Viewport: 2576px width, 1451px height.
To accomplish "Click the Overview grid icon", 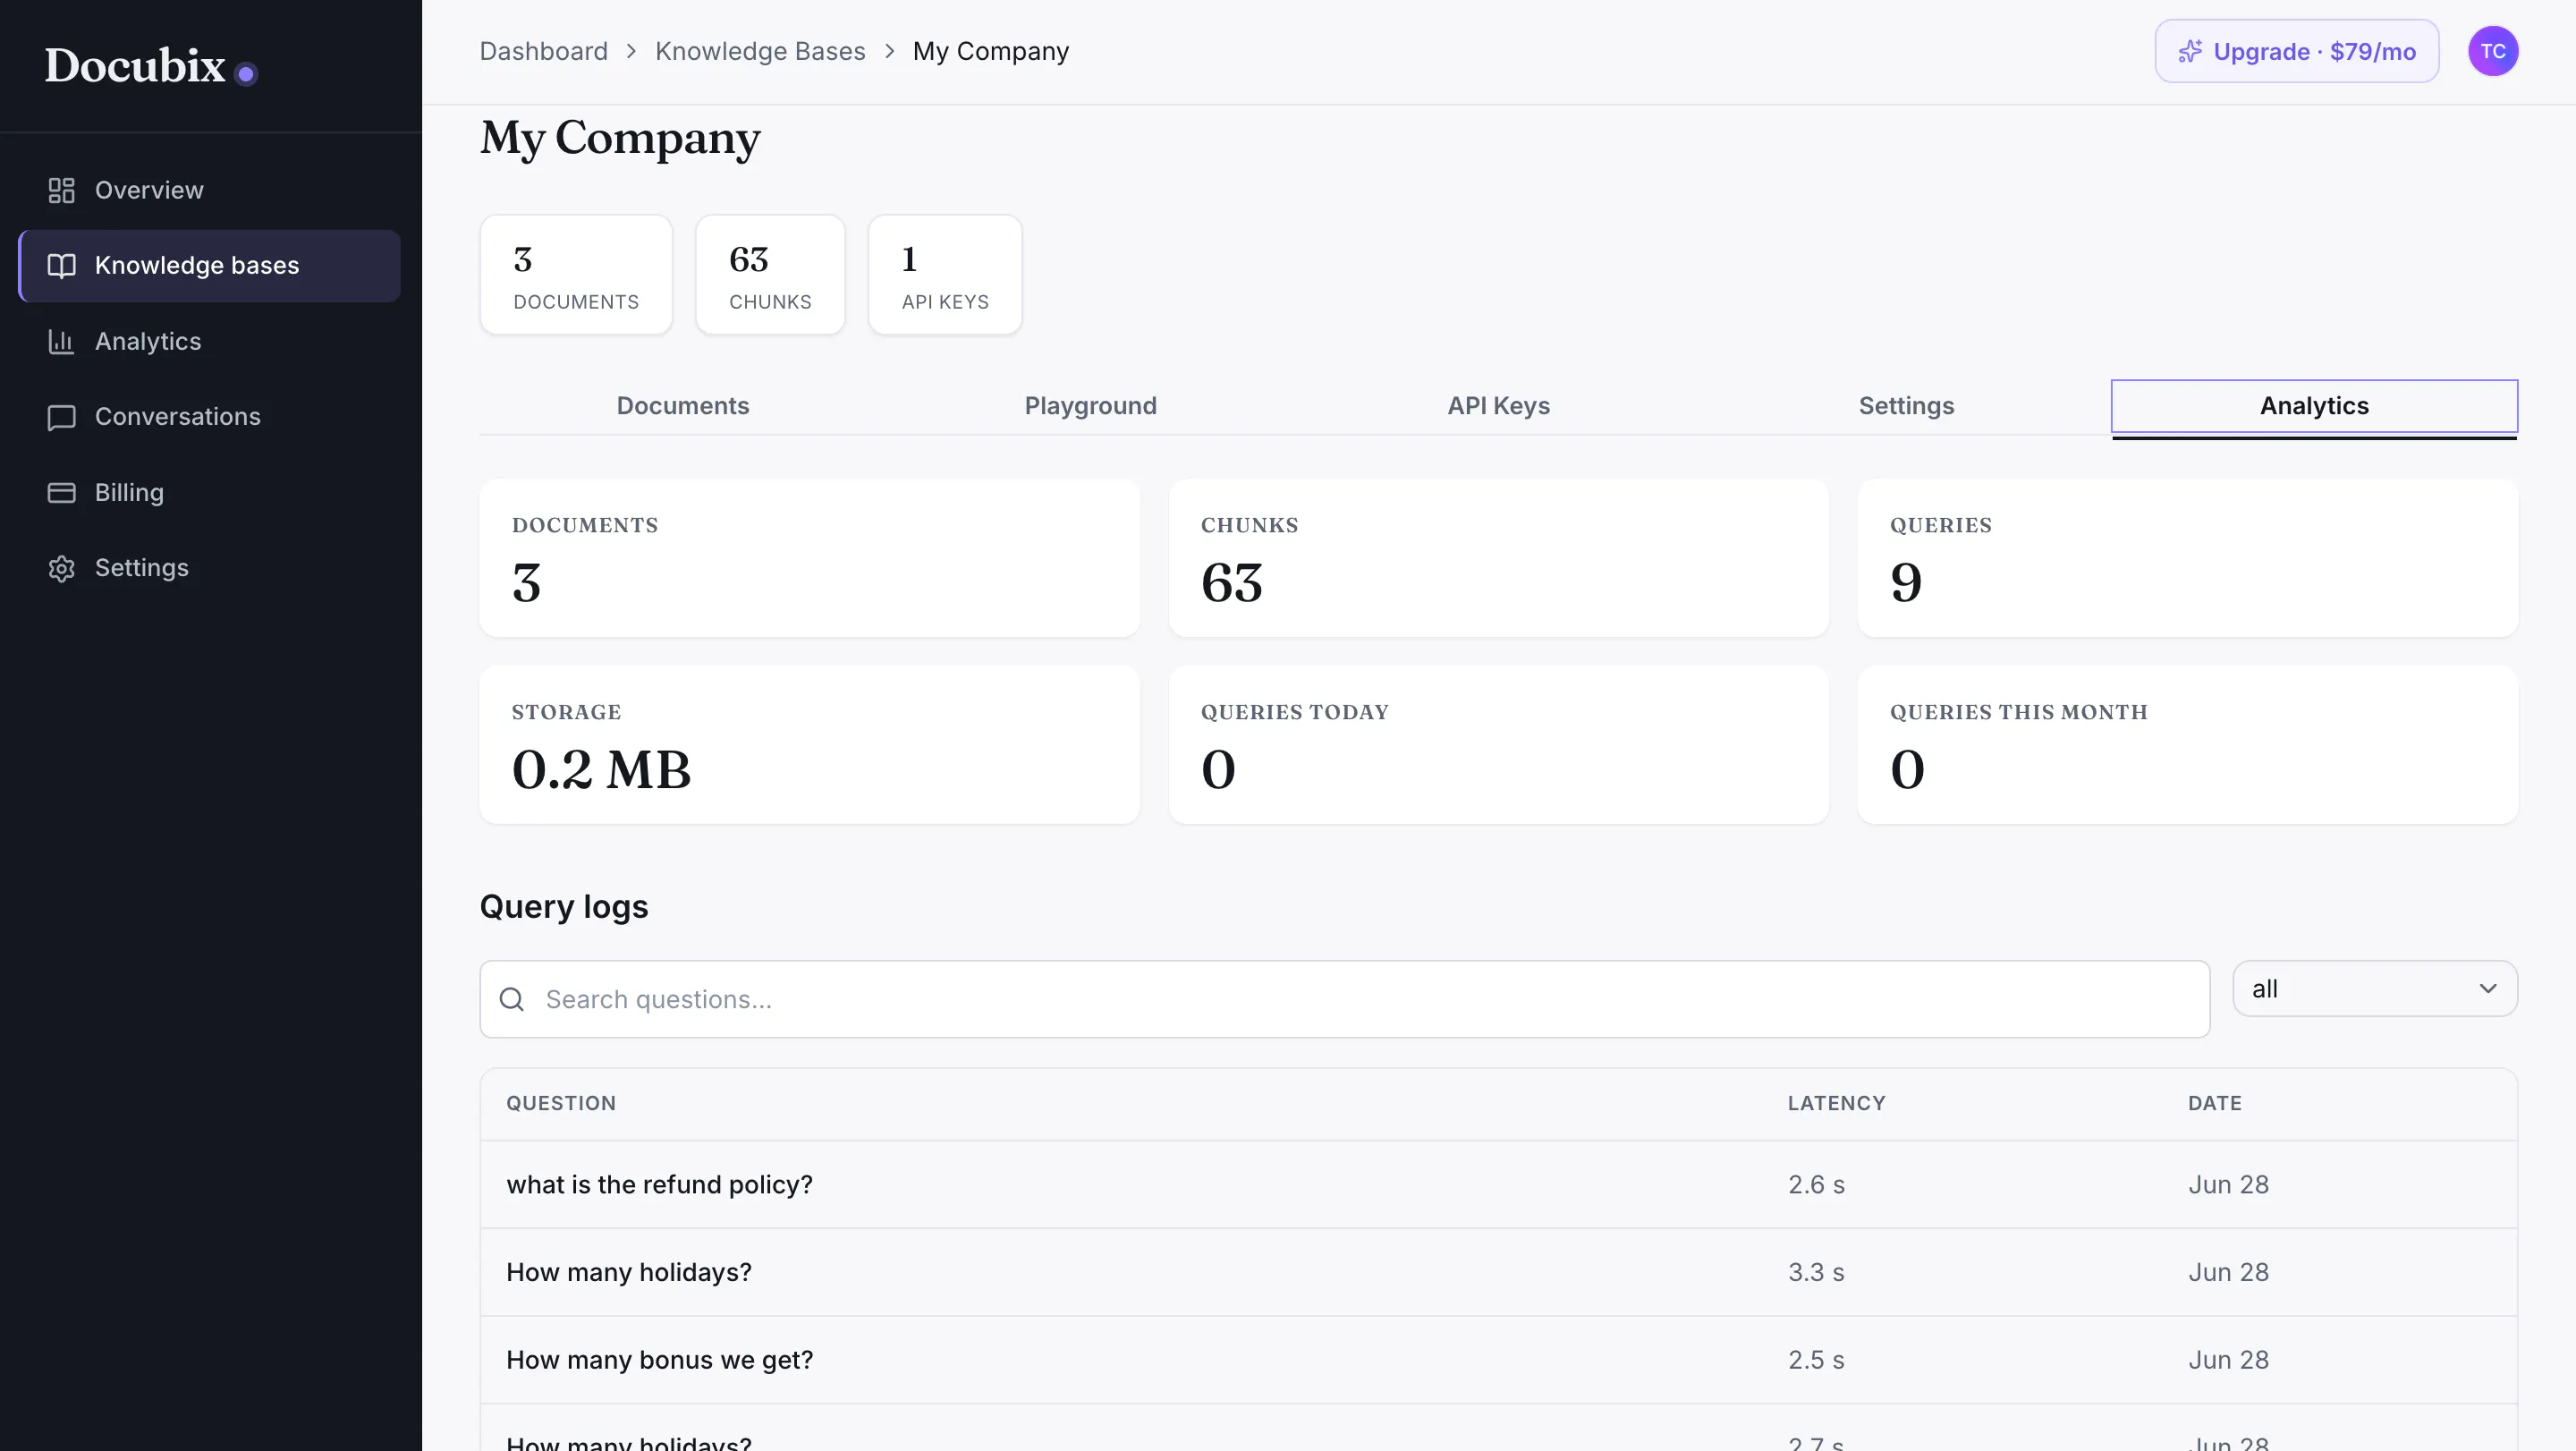I will (62, 190).
